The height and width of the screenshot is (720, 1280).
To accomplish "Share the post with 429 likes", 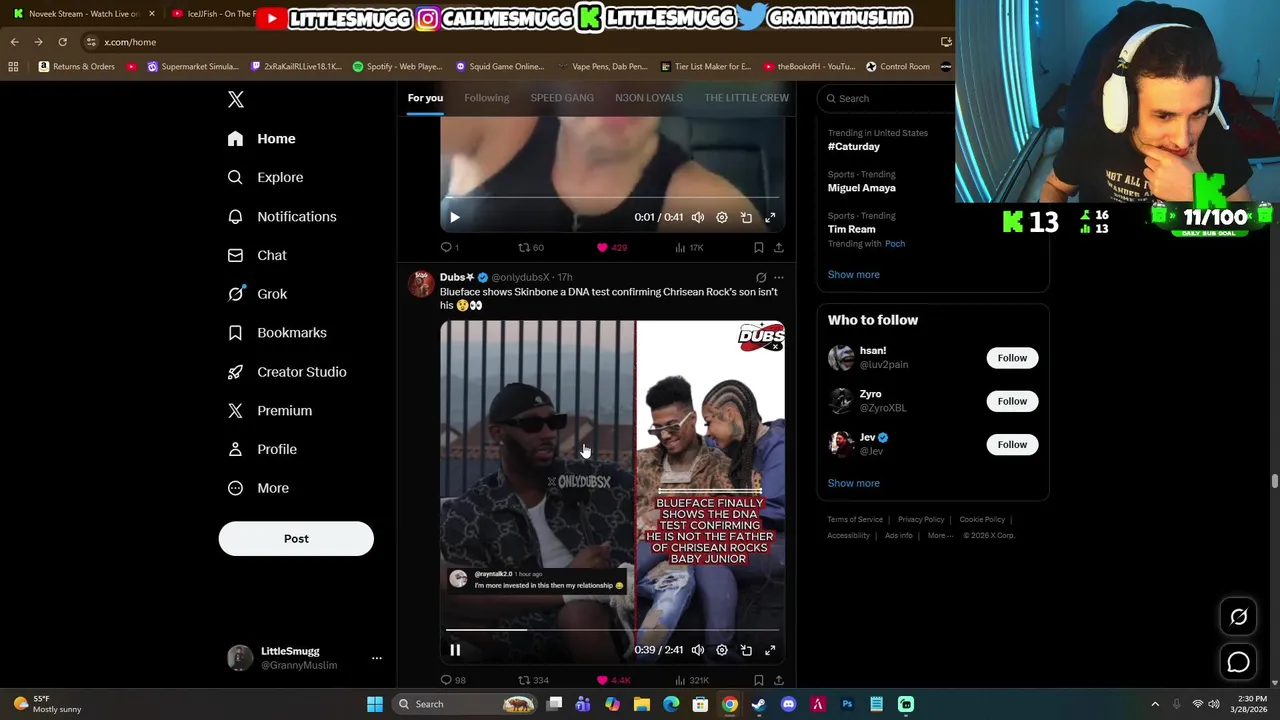I will (x=779, y=247).
